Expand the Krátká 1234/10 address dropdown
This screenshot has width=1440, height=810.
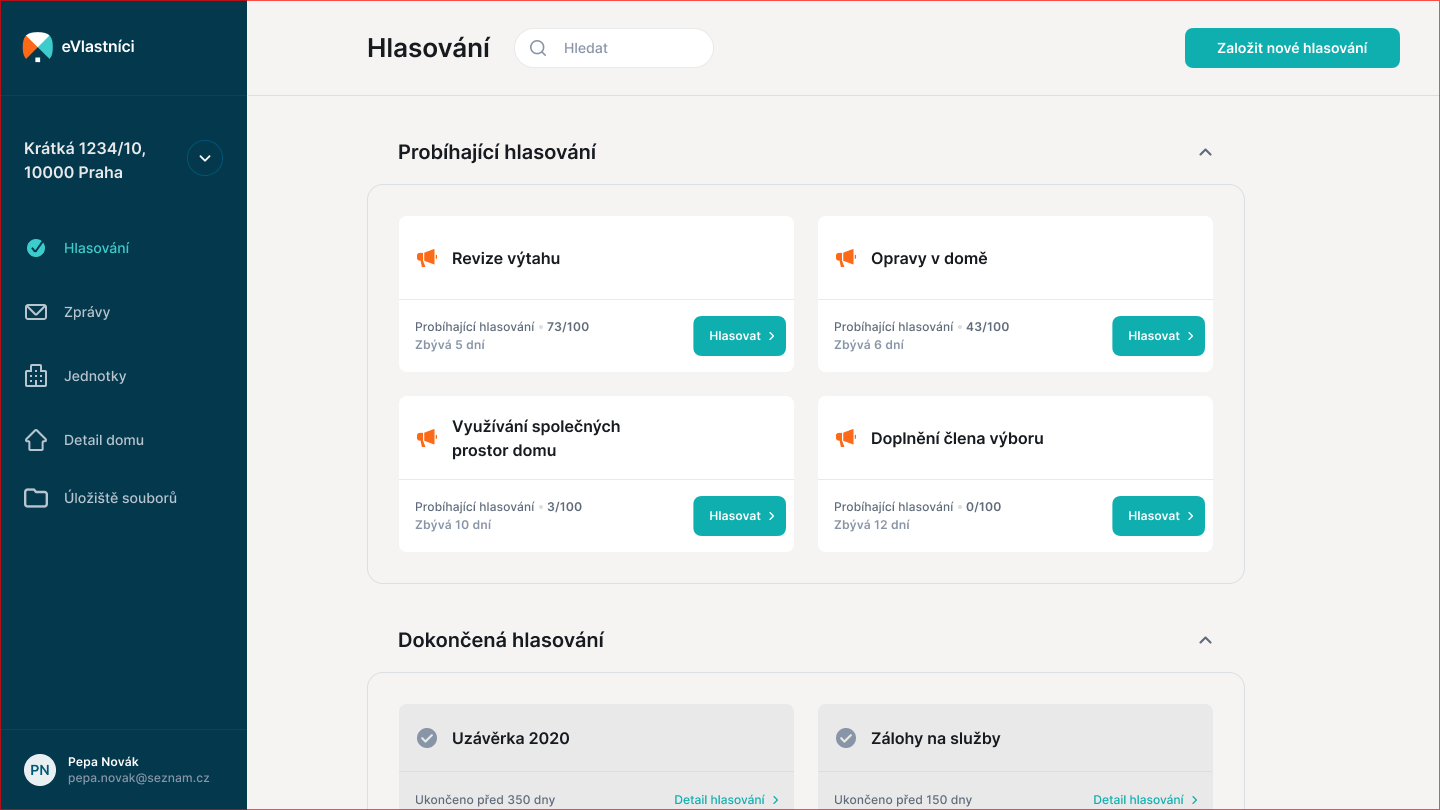[x=205, y=158]
